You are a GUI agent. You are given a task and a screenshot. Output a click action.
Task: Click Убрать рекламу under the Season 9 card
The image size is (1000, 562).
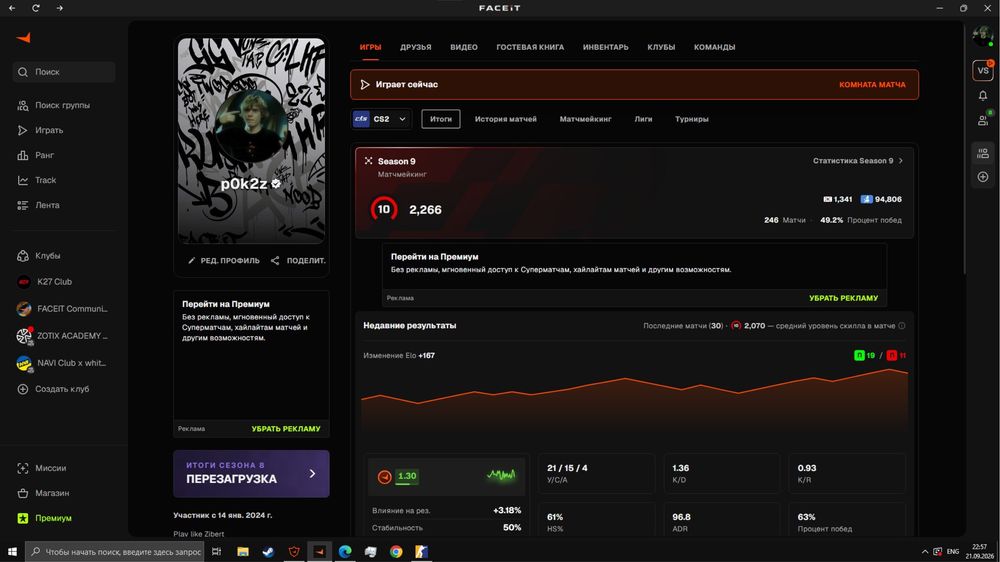point(843,298)
